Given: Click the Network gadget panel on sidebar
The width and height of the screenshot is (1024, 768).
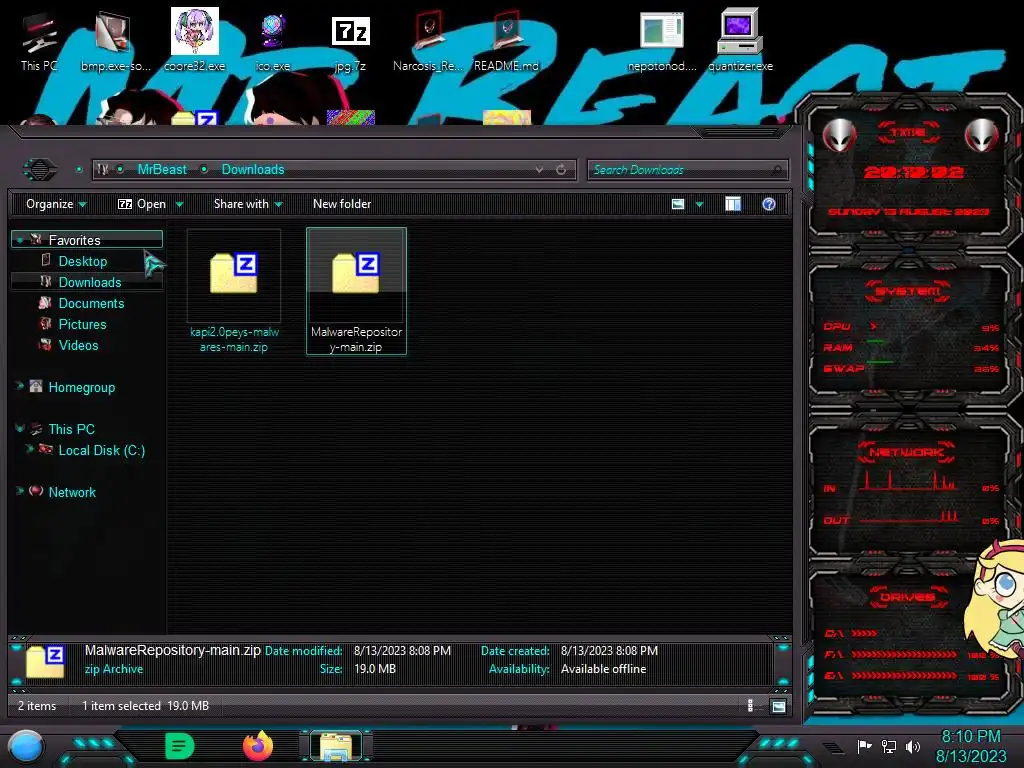Looking at the screenshot, I should point(909,485).
